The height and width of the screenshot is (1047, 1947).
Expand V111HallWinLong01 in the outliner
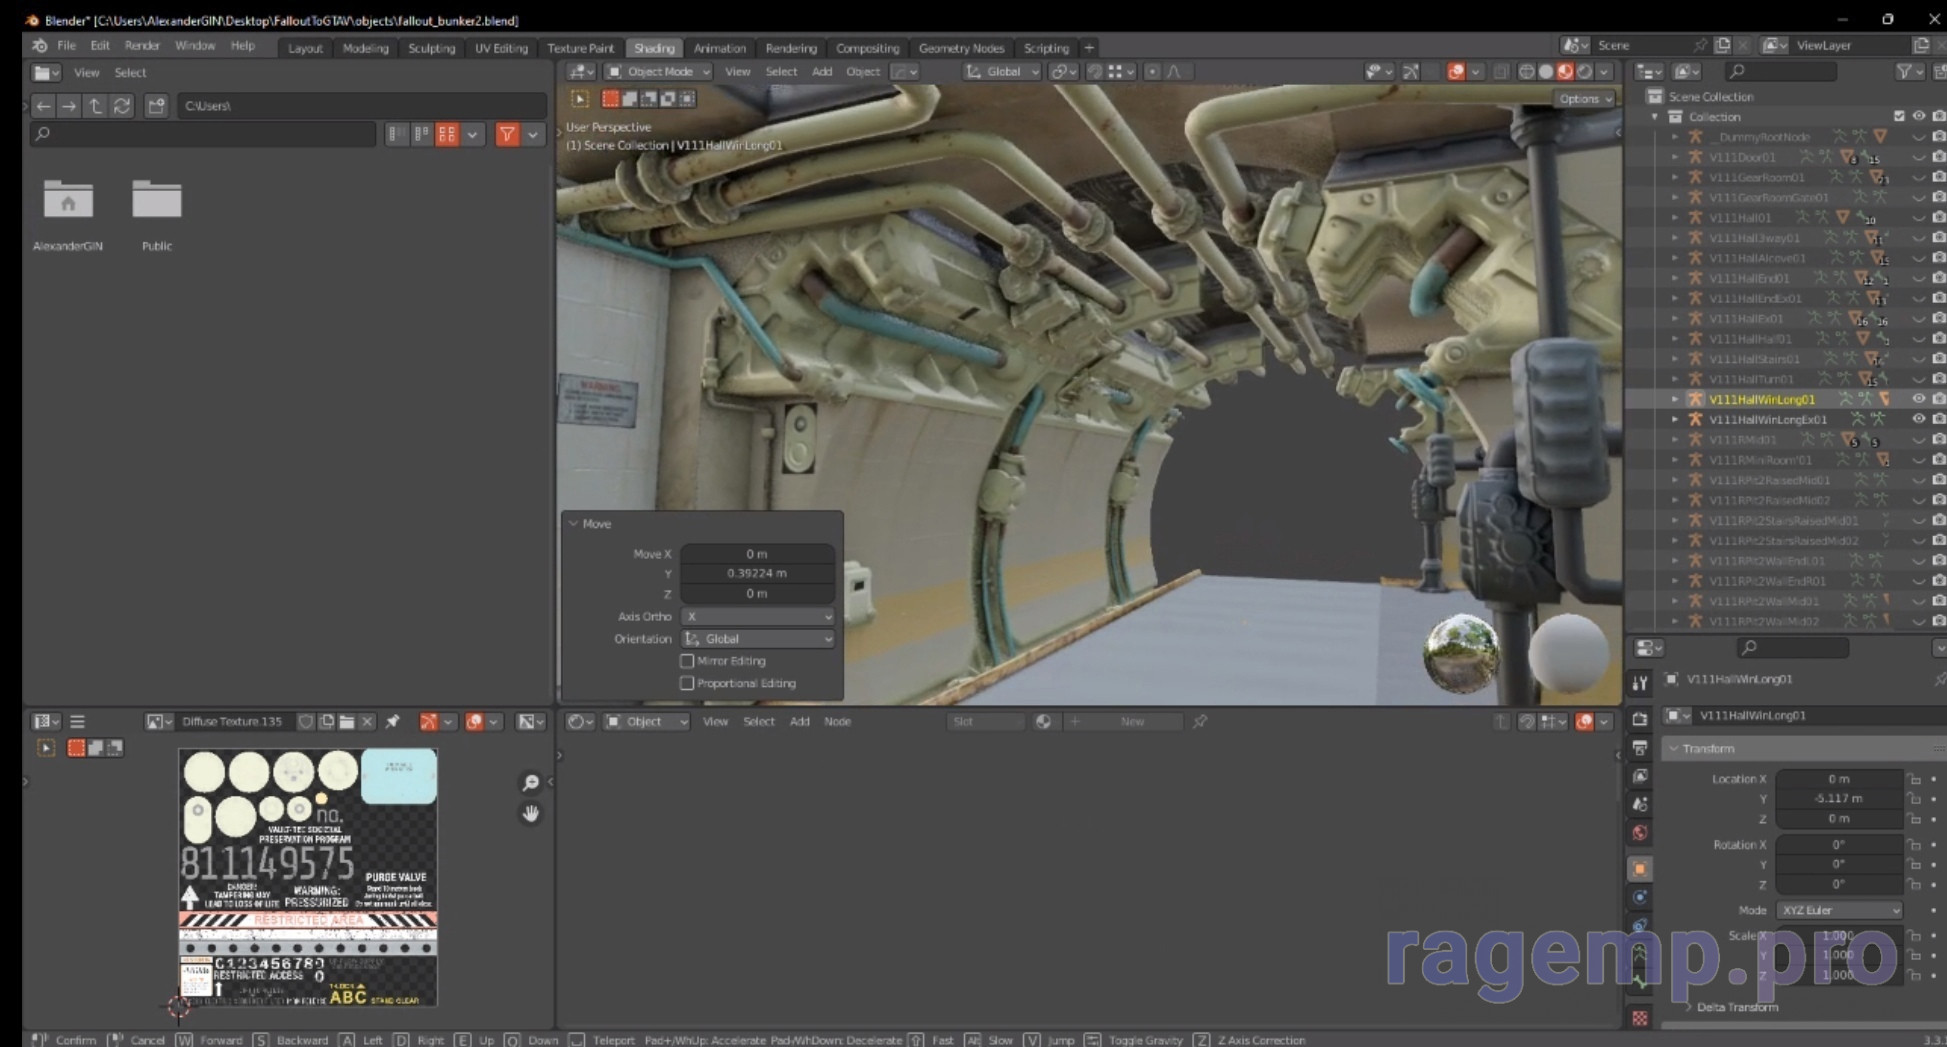pos(1676,399)
